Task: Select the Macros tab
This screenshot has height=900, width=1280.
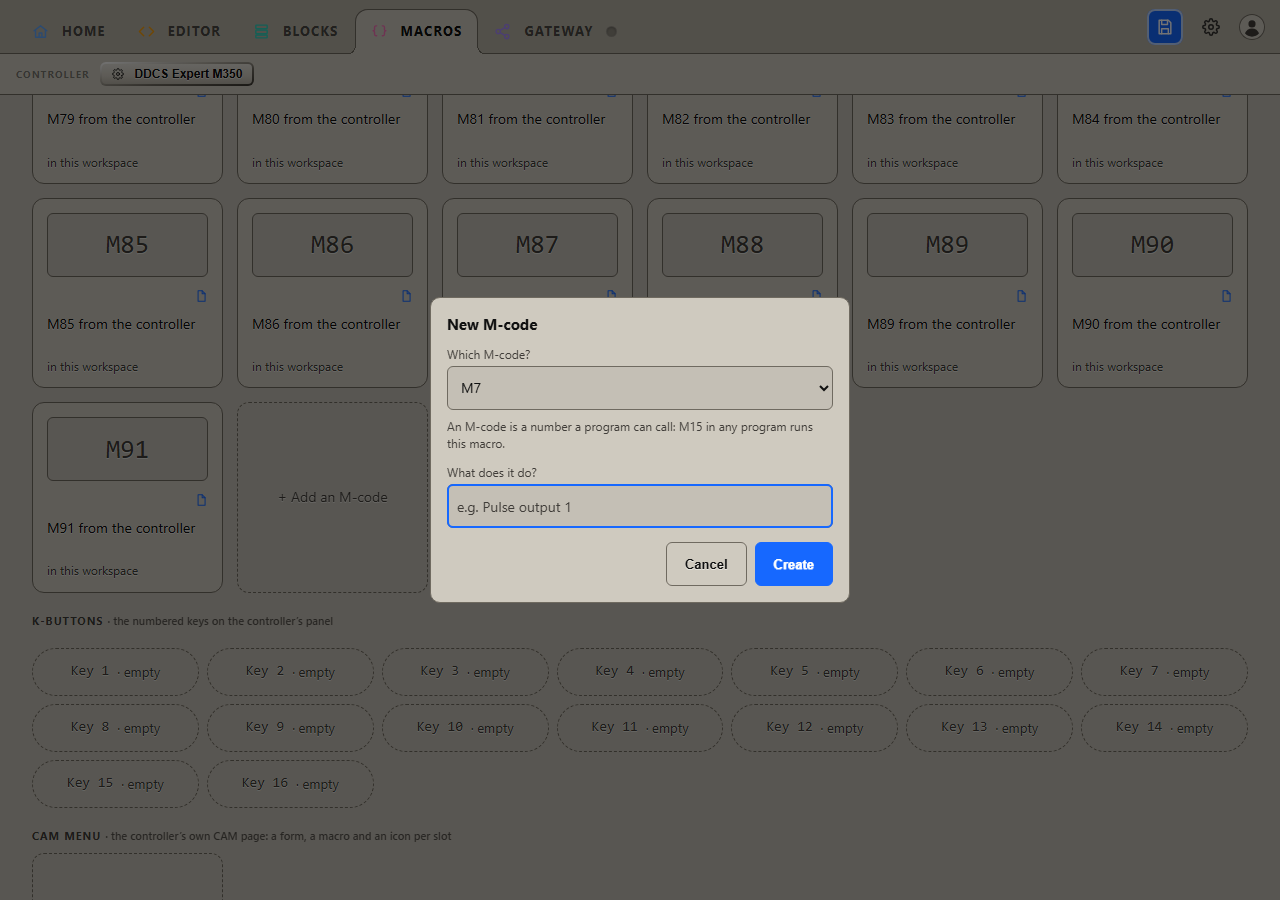Action: point(416,31)
